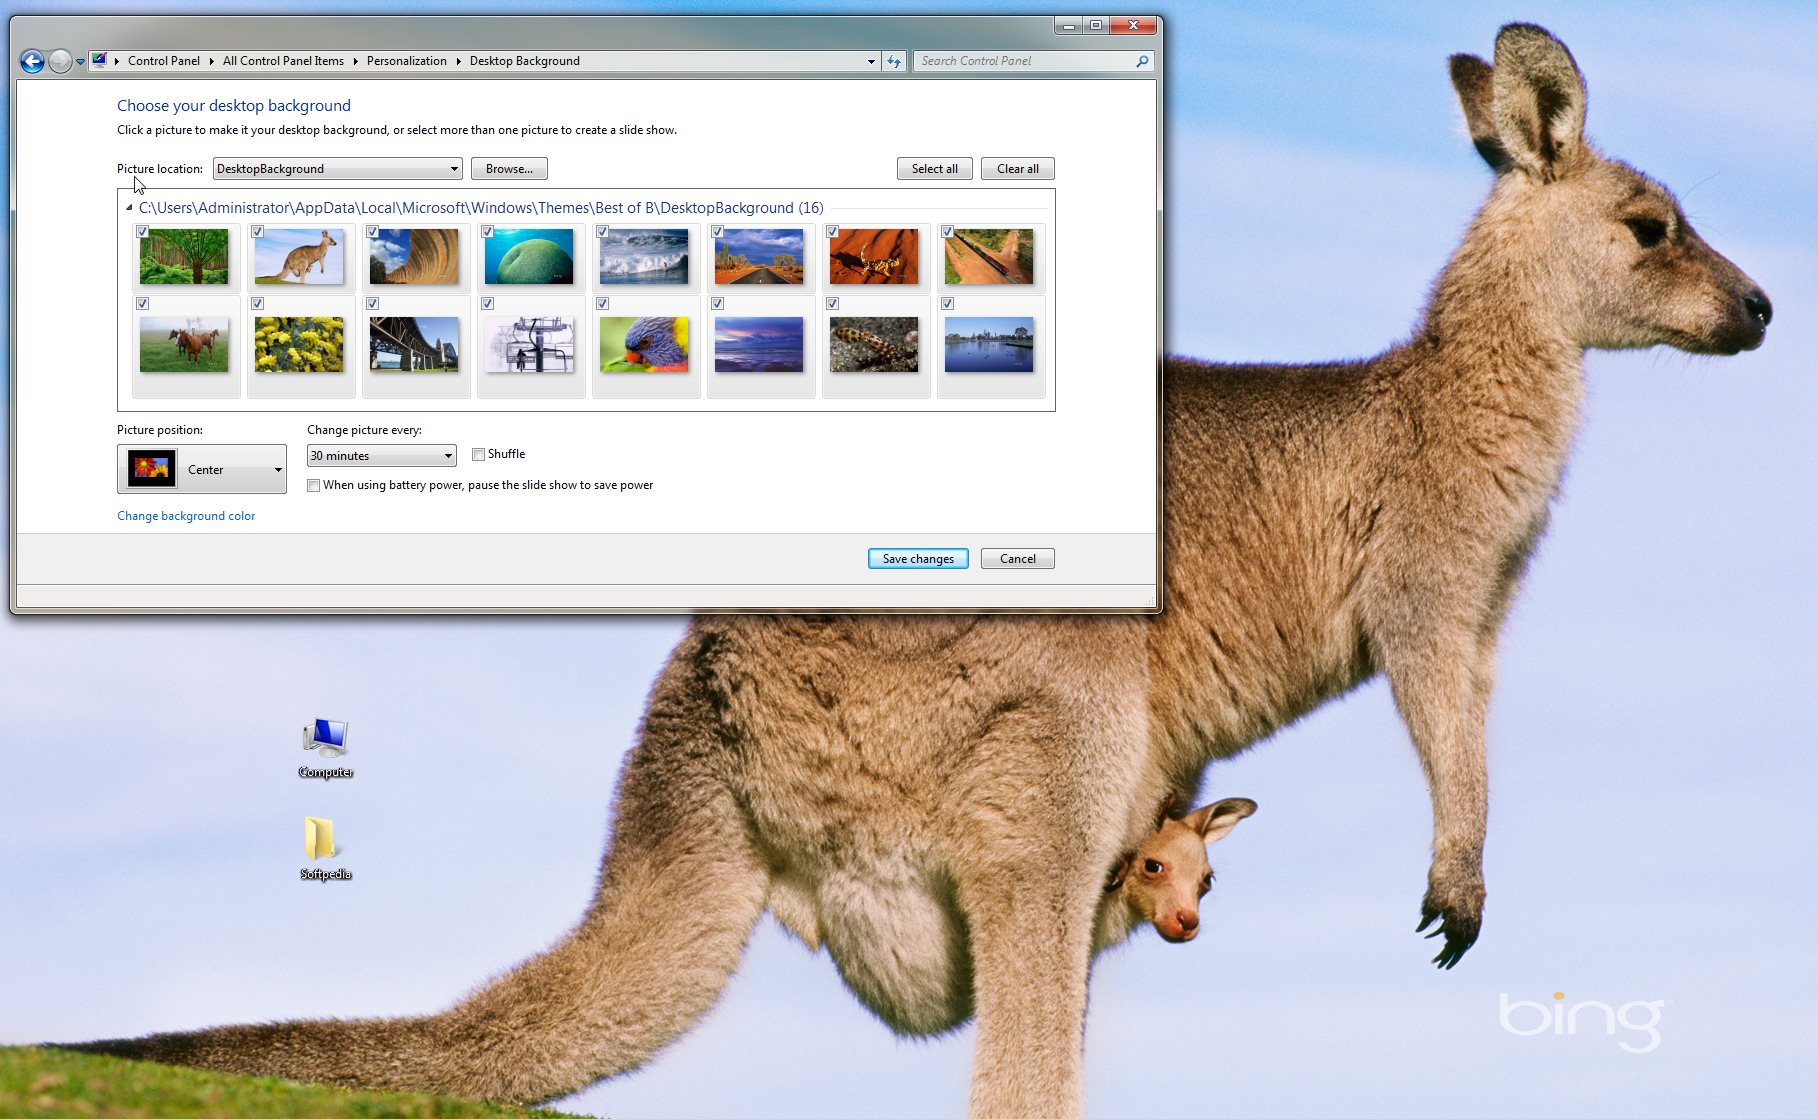Select the wave rock wallpaper thumbnail
Screen dimensions: 1818x1119
click(414, 257)
